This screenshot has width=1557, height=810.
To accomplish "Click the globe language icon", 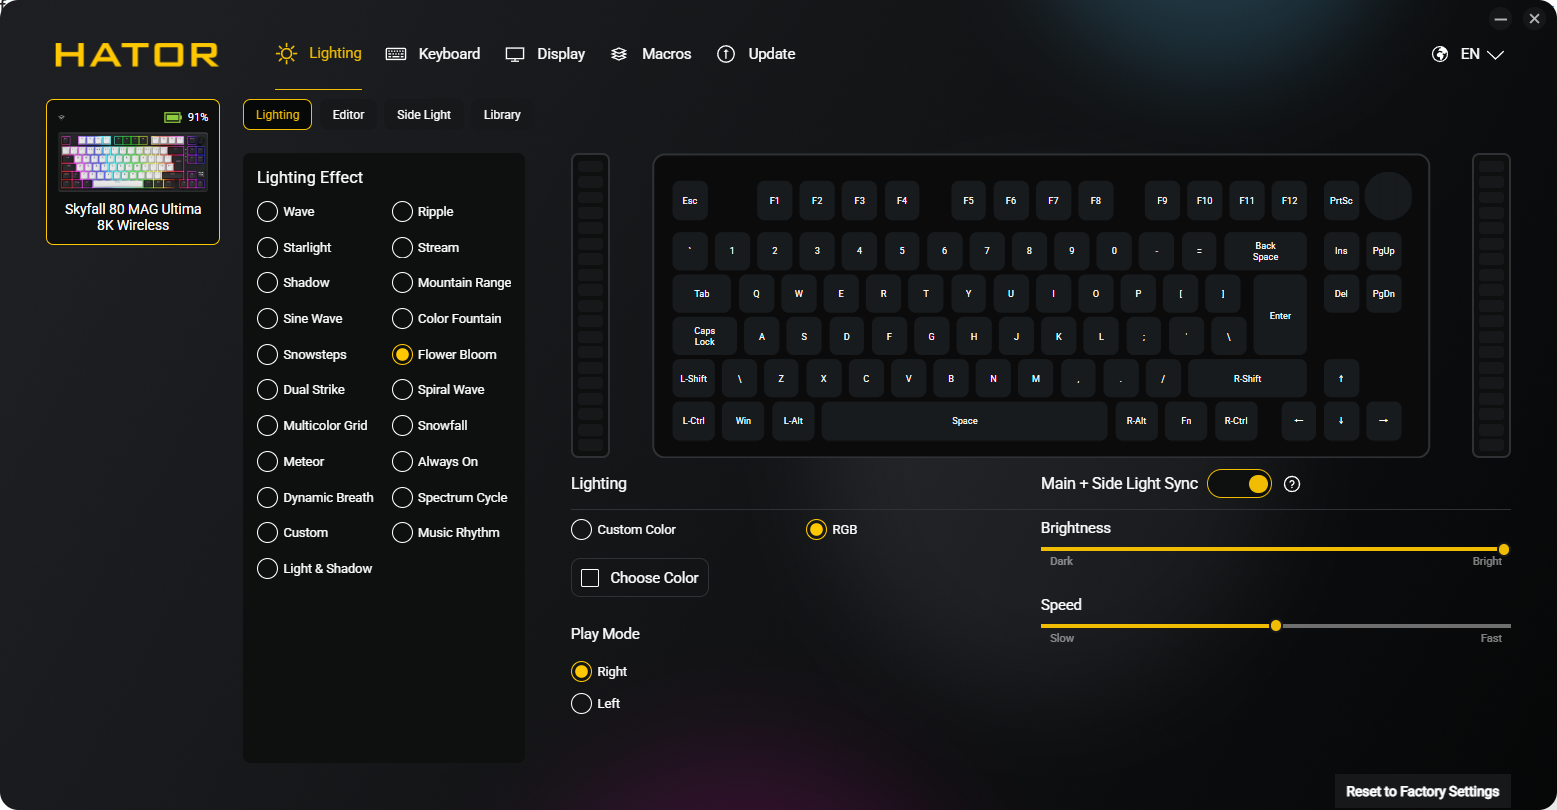I will pyautogui.click(x=1440, y=54).
